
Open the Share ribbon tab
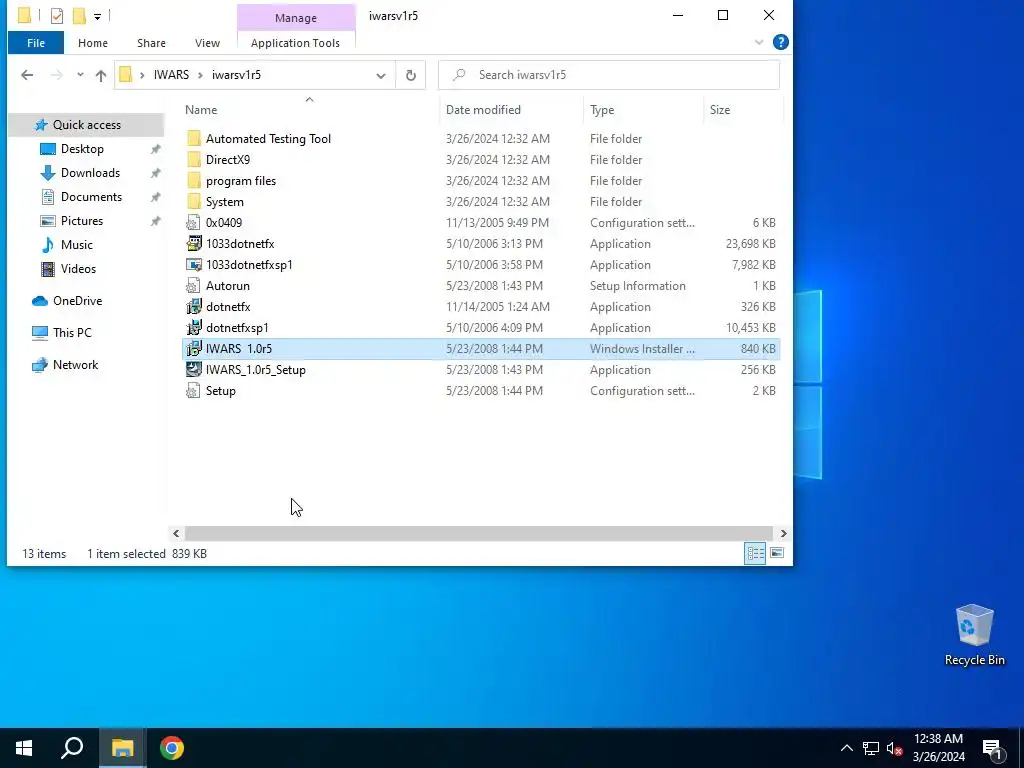point(151,43)
